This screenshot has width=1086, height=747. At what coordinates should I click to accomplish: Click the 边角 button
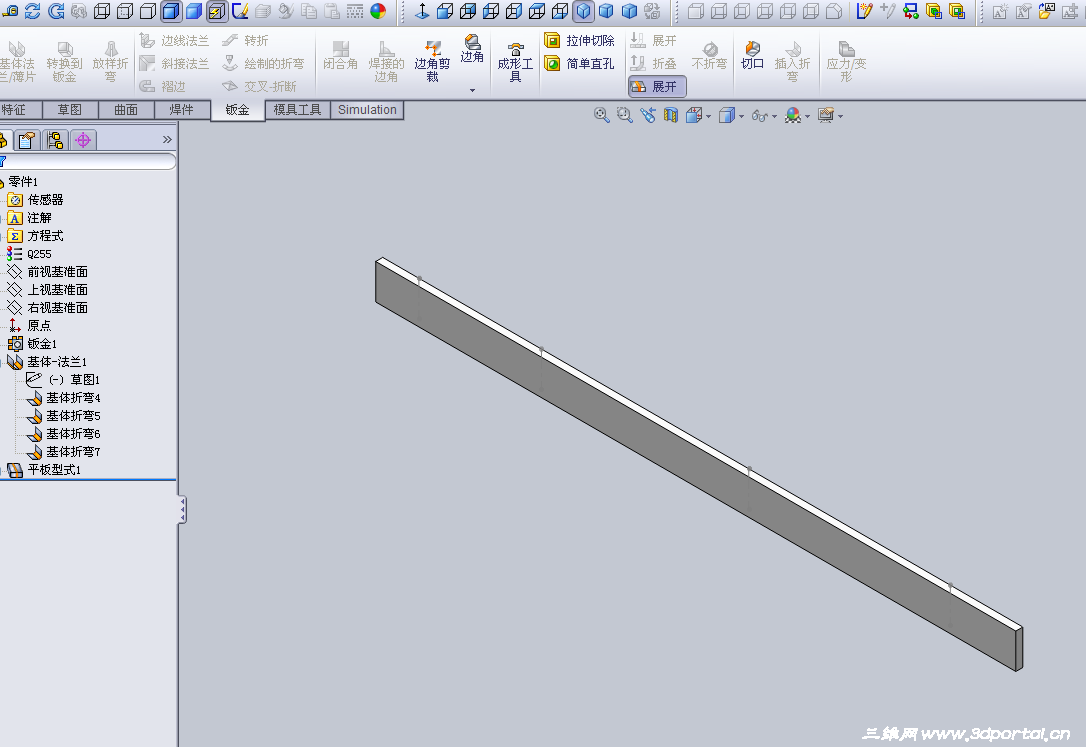(x=472, y=48)
